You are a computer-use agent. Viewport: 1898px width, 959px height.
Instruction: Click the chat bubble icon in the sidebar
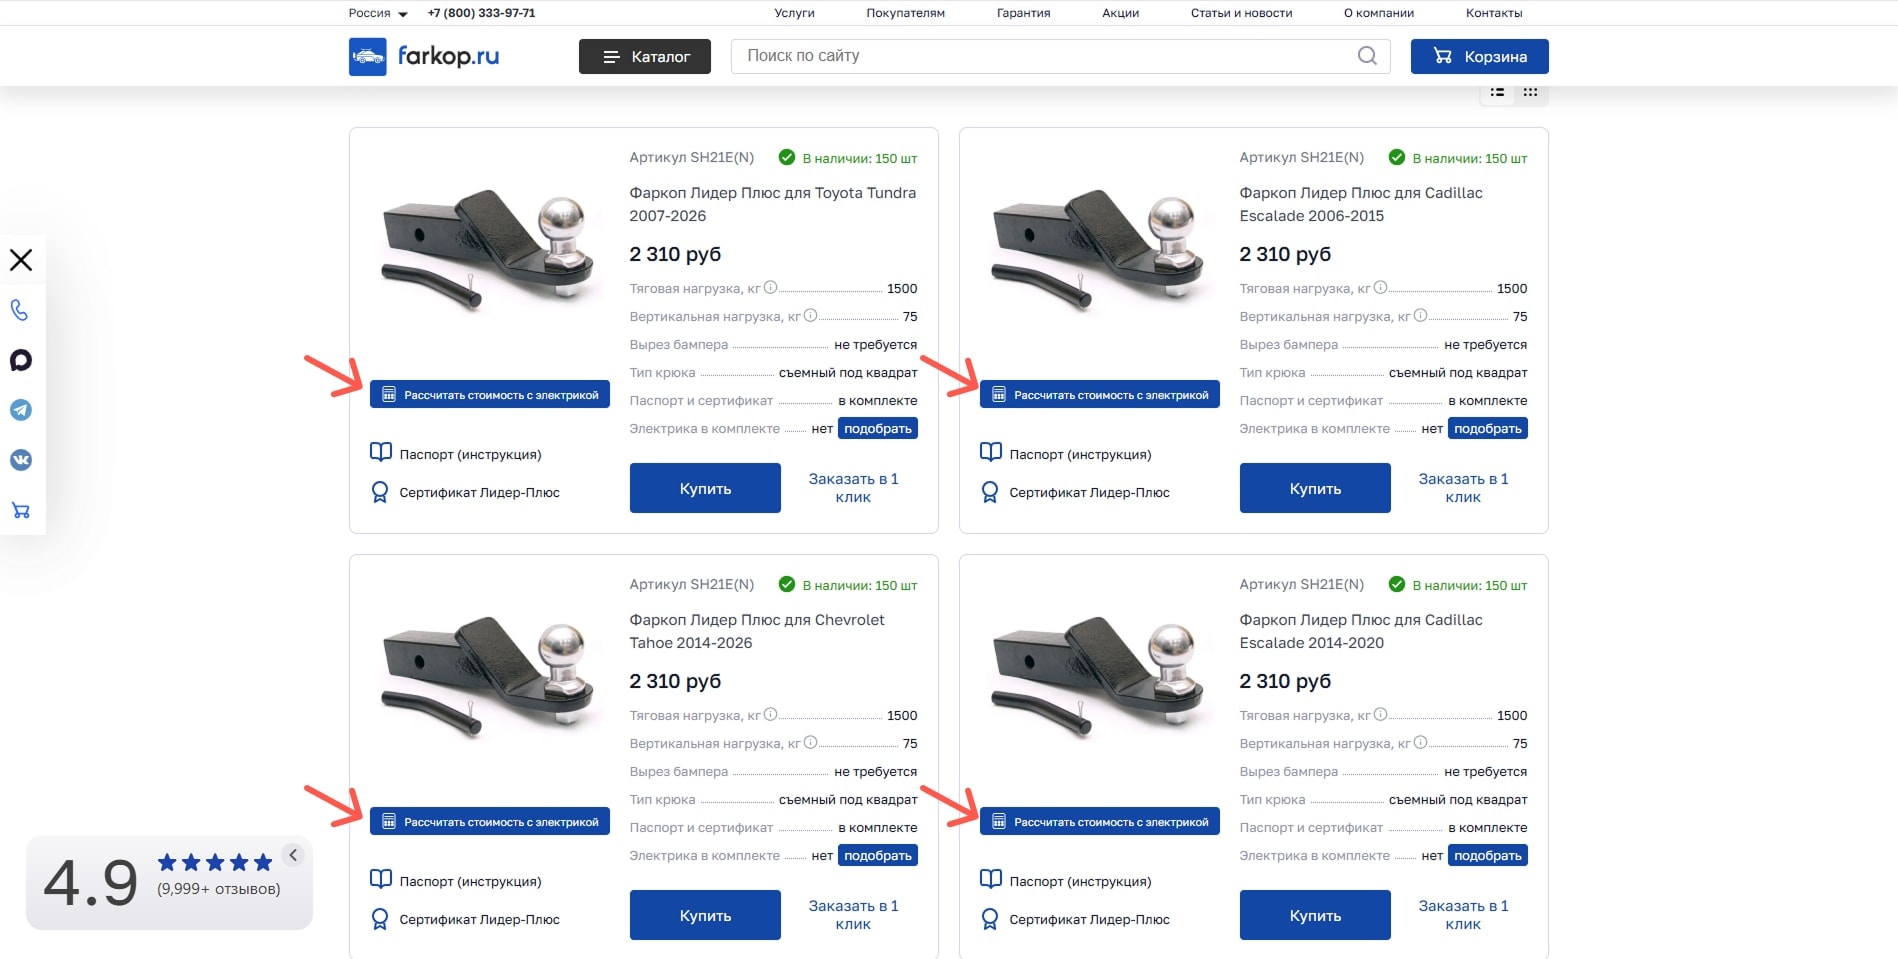coord(20,360)
